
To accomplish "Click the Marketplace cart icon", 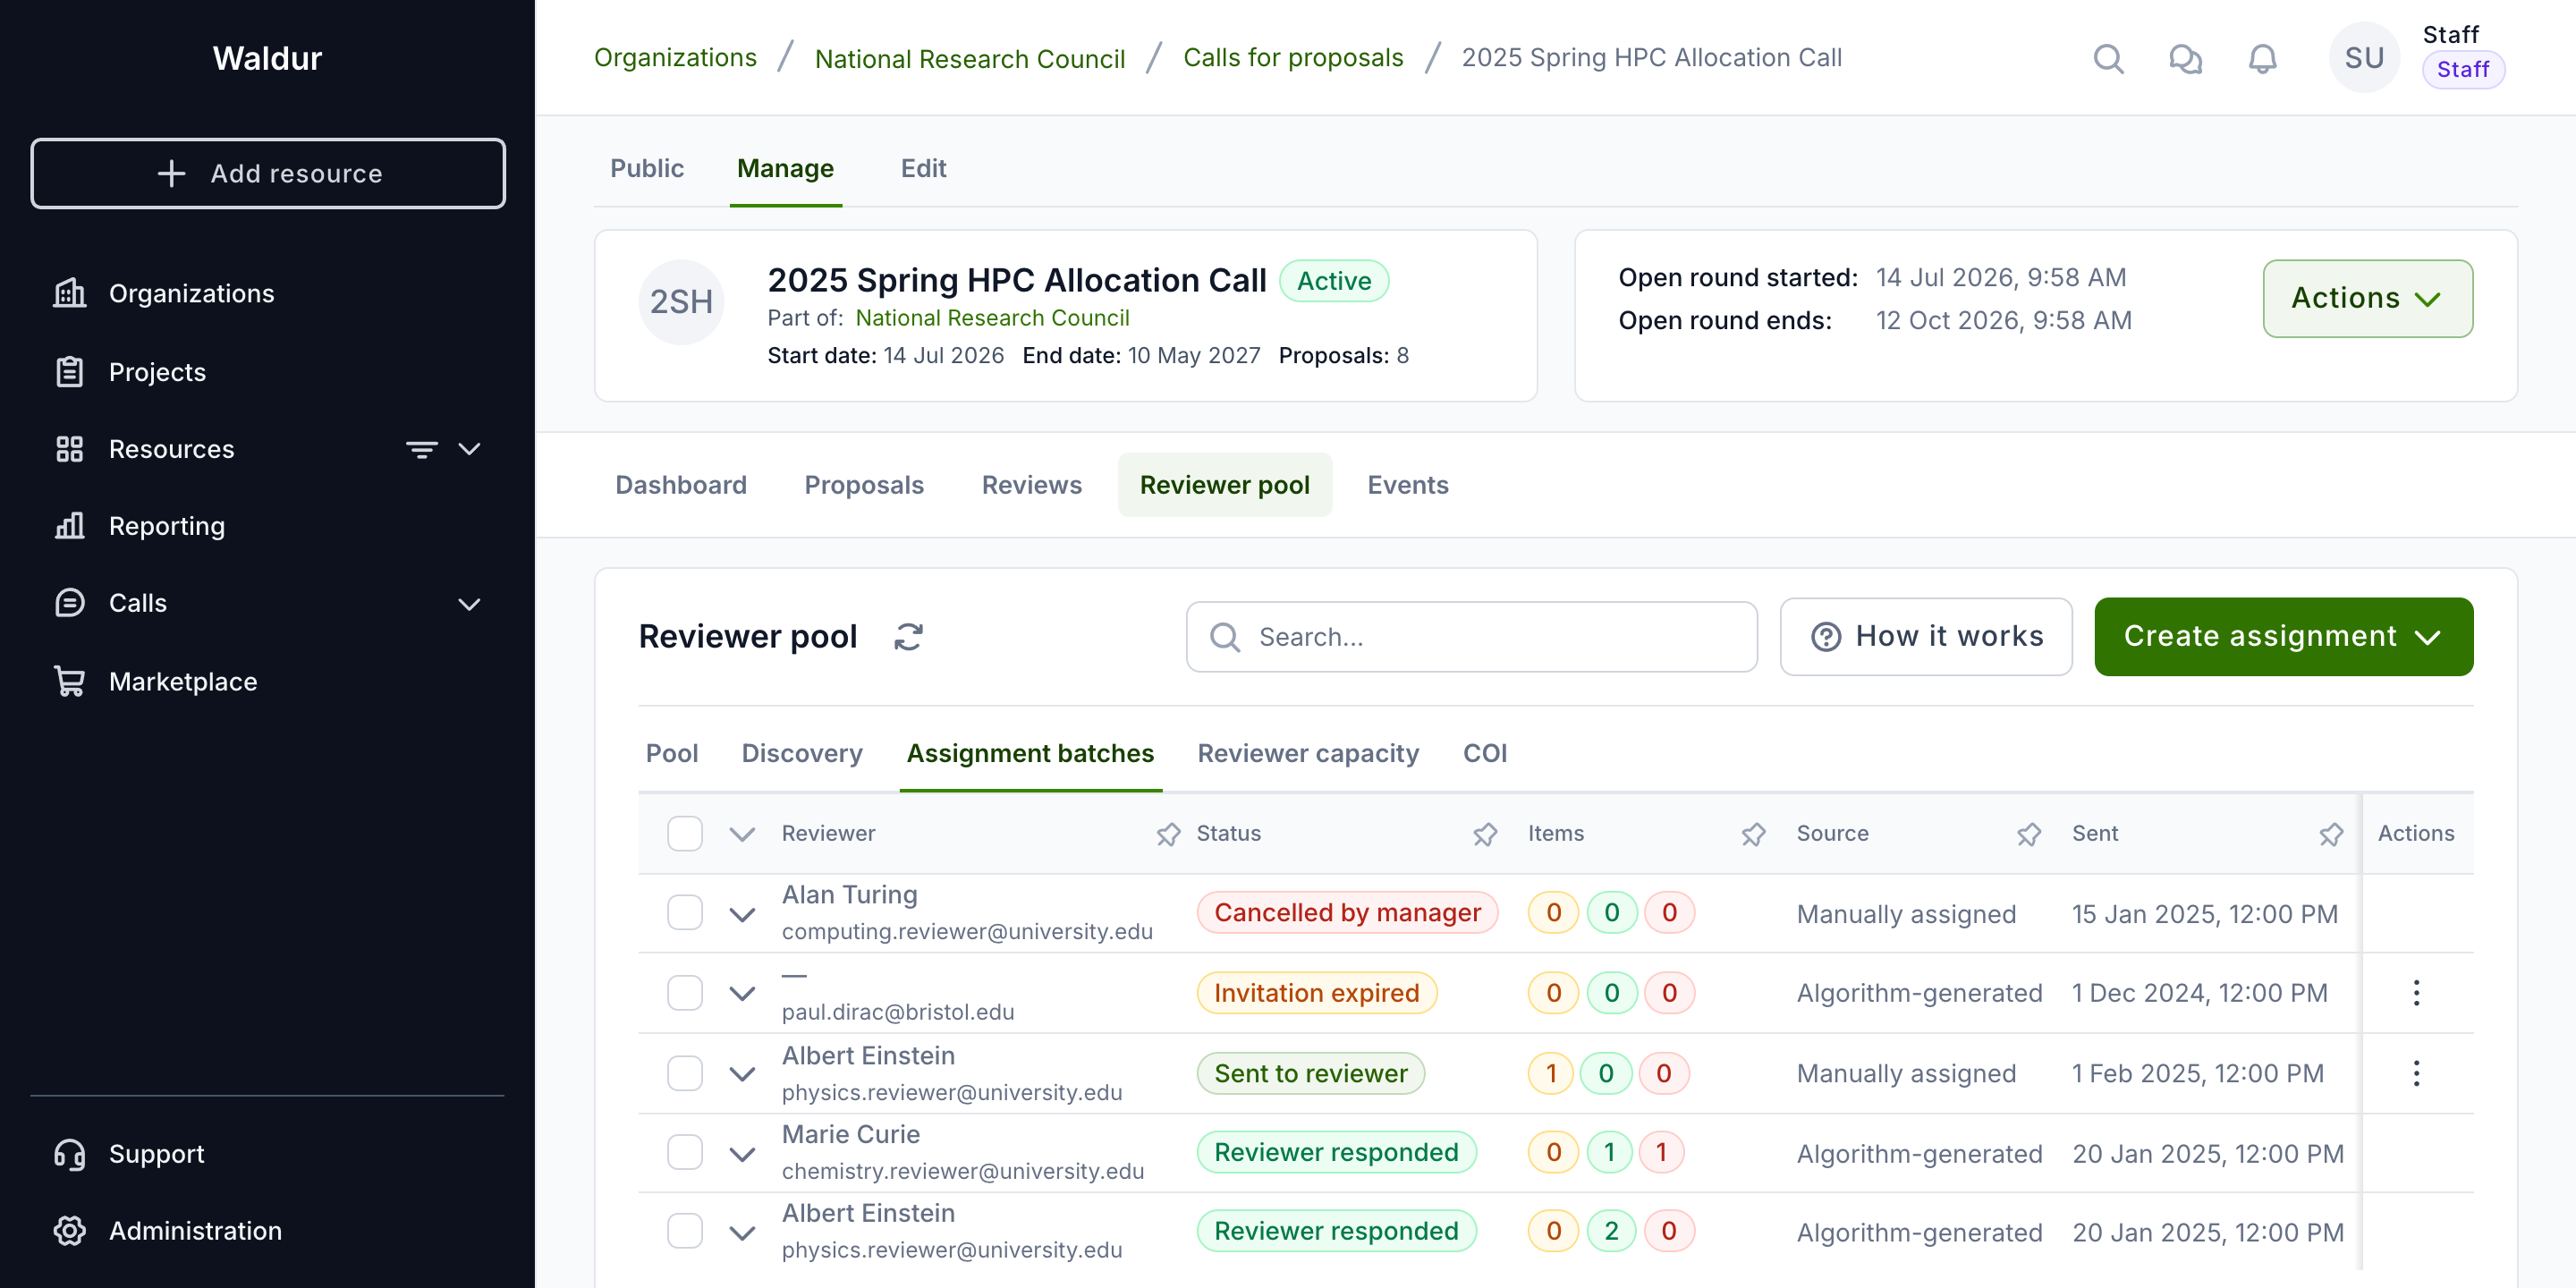I will pos(69,681).
